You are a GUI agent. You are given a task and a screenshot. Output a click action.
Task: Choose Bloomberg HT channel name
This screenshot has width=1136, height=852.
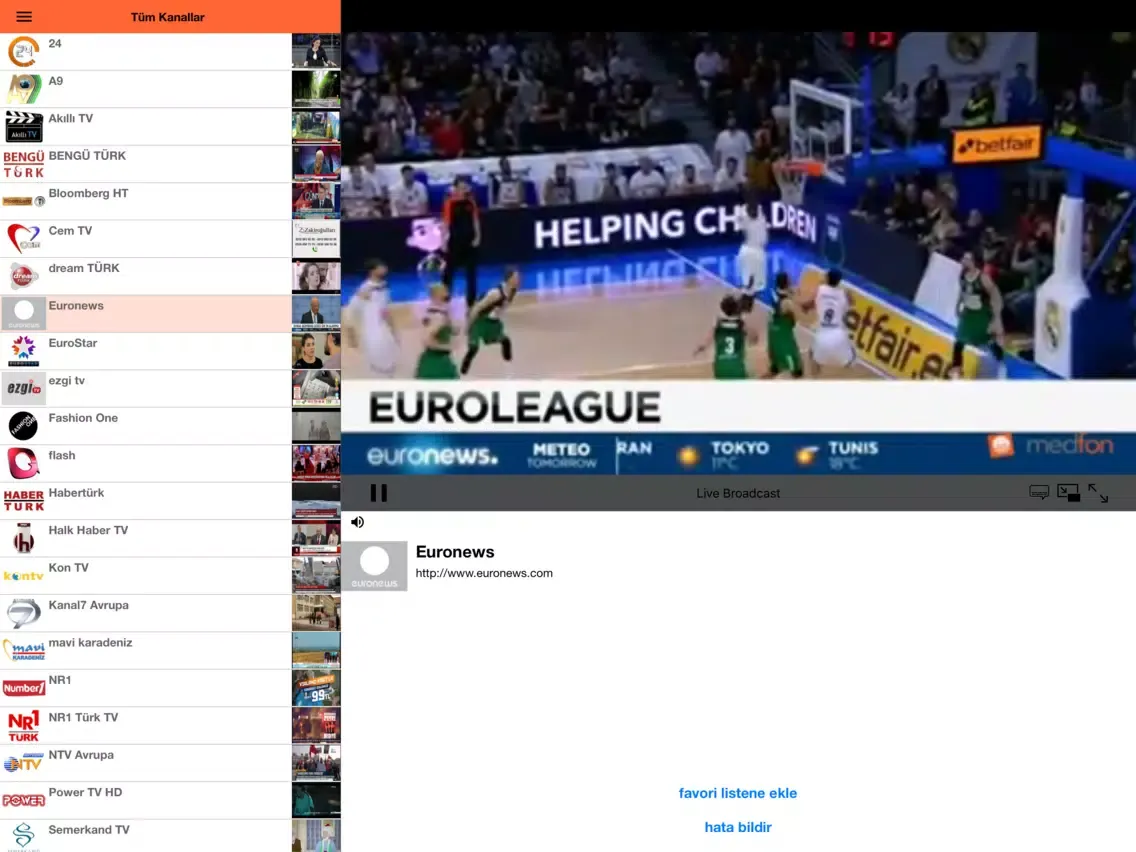tap(88, 193)
